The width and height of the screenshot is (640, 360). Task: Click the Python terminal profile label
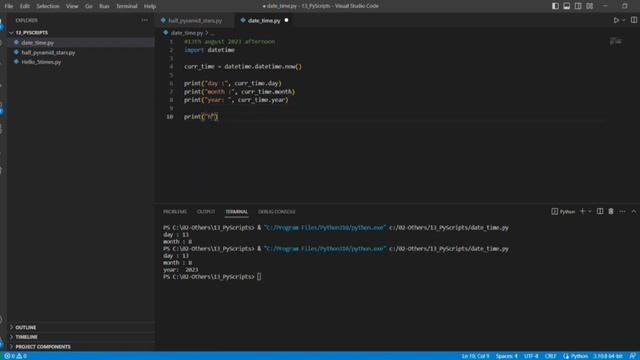[x=563, y=211]
